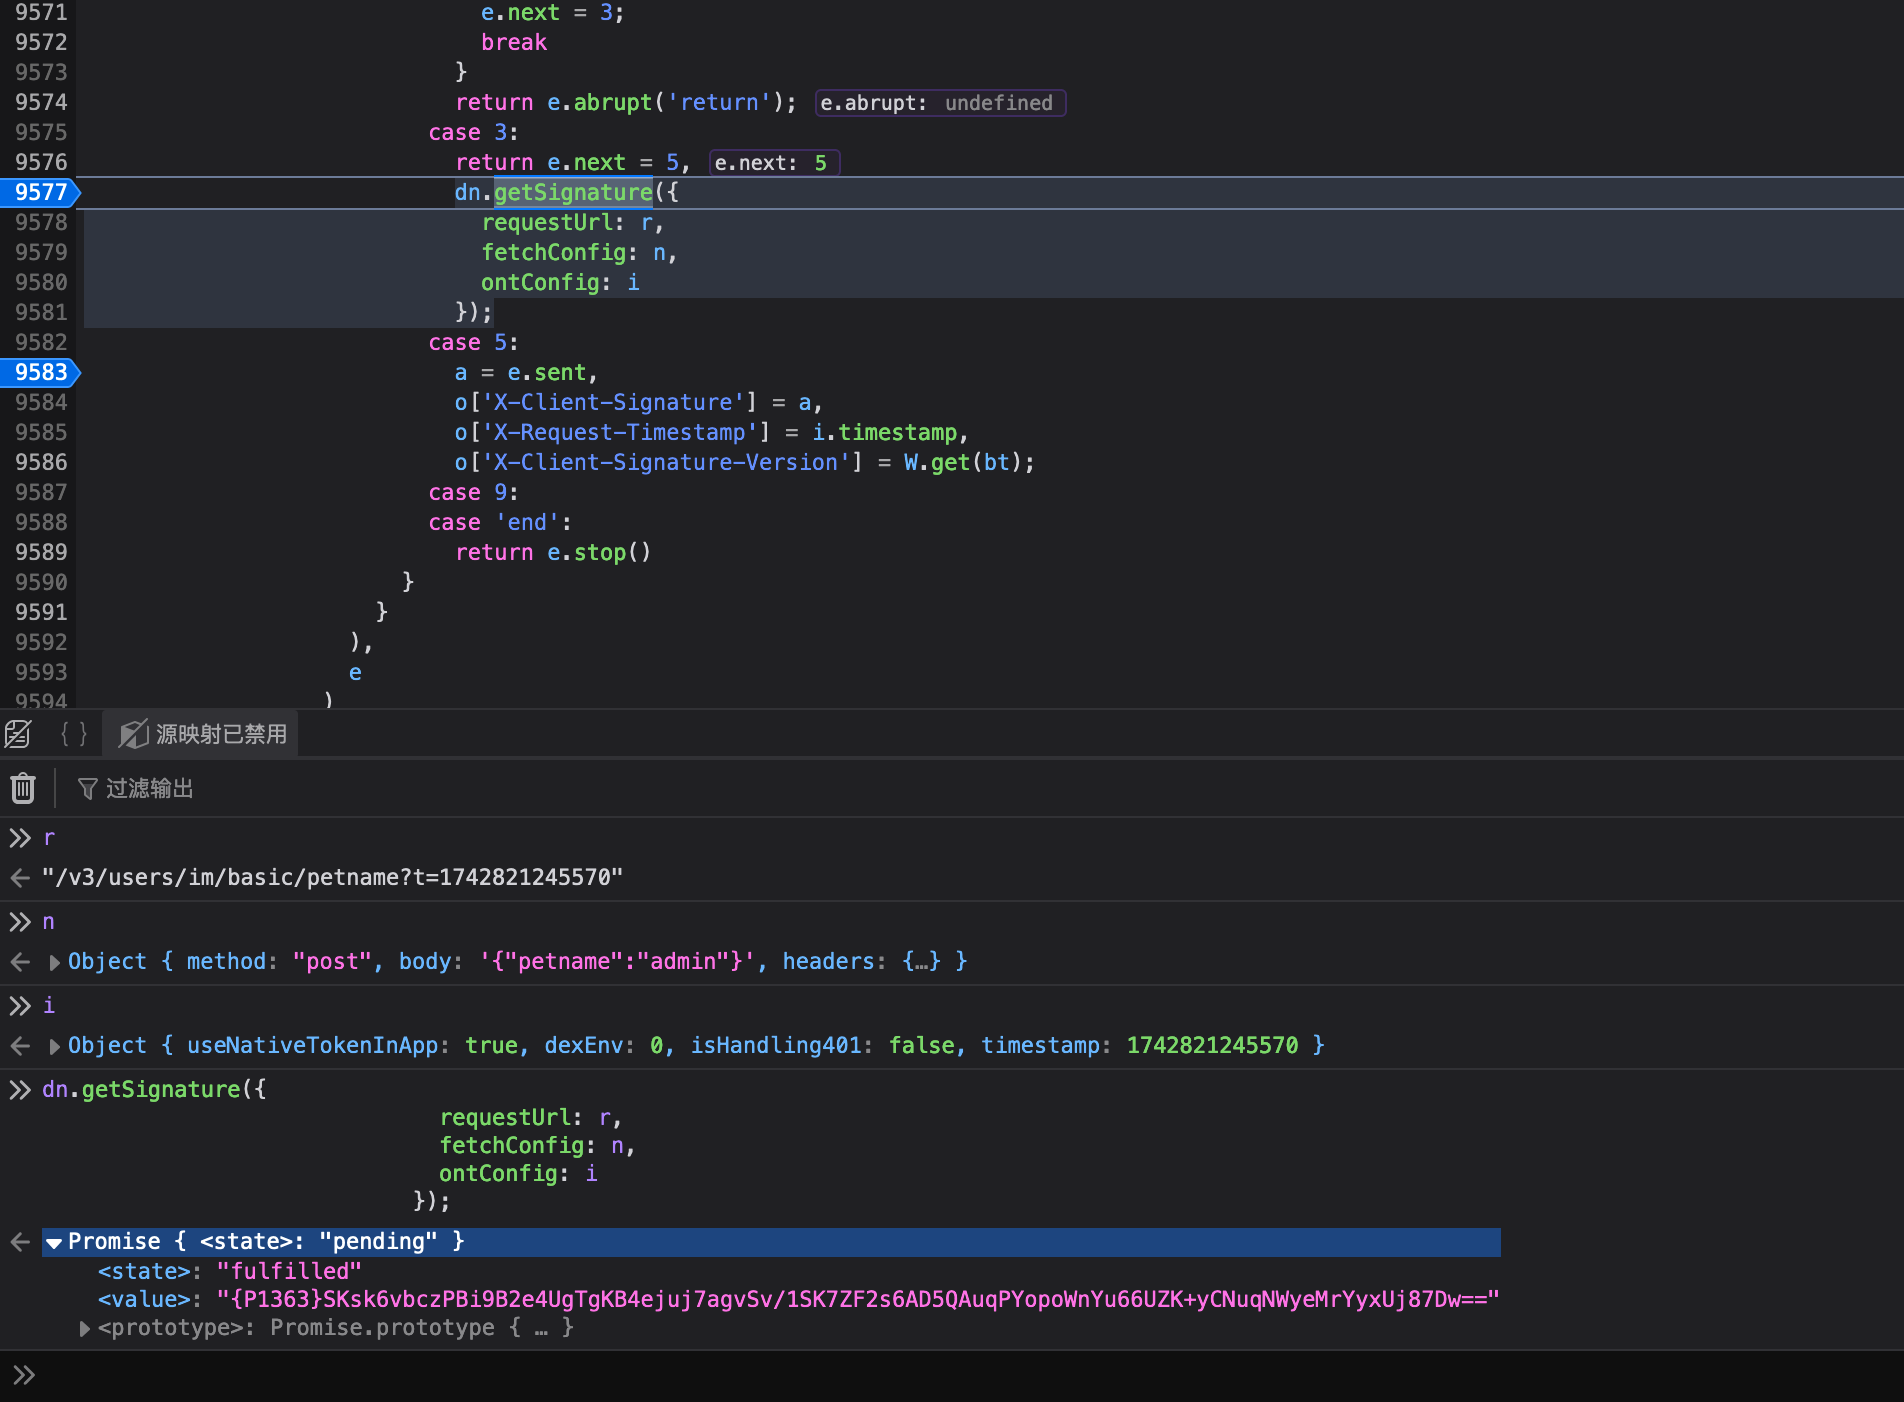Click the break statement on line 9572
This screenshot has height=1402, width=1904.
pyautogui.click(x=514, y=42)
